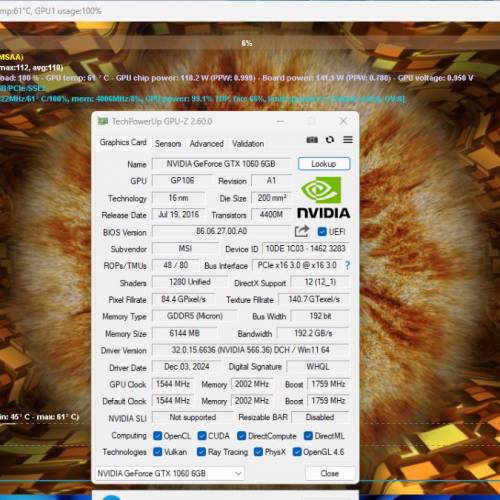Click the 84.4 GPixel/s Pixel Fillrate value
This screenshot has width=500, height=500.
tap(183, 299)
